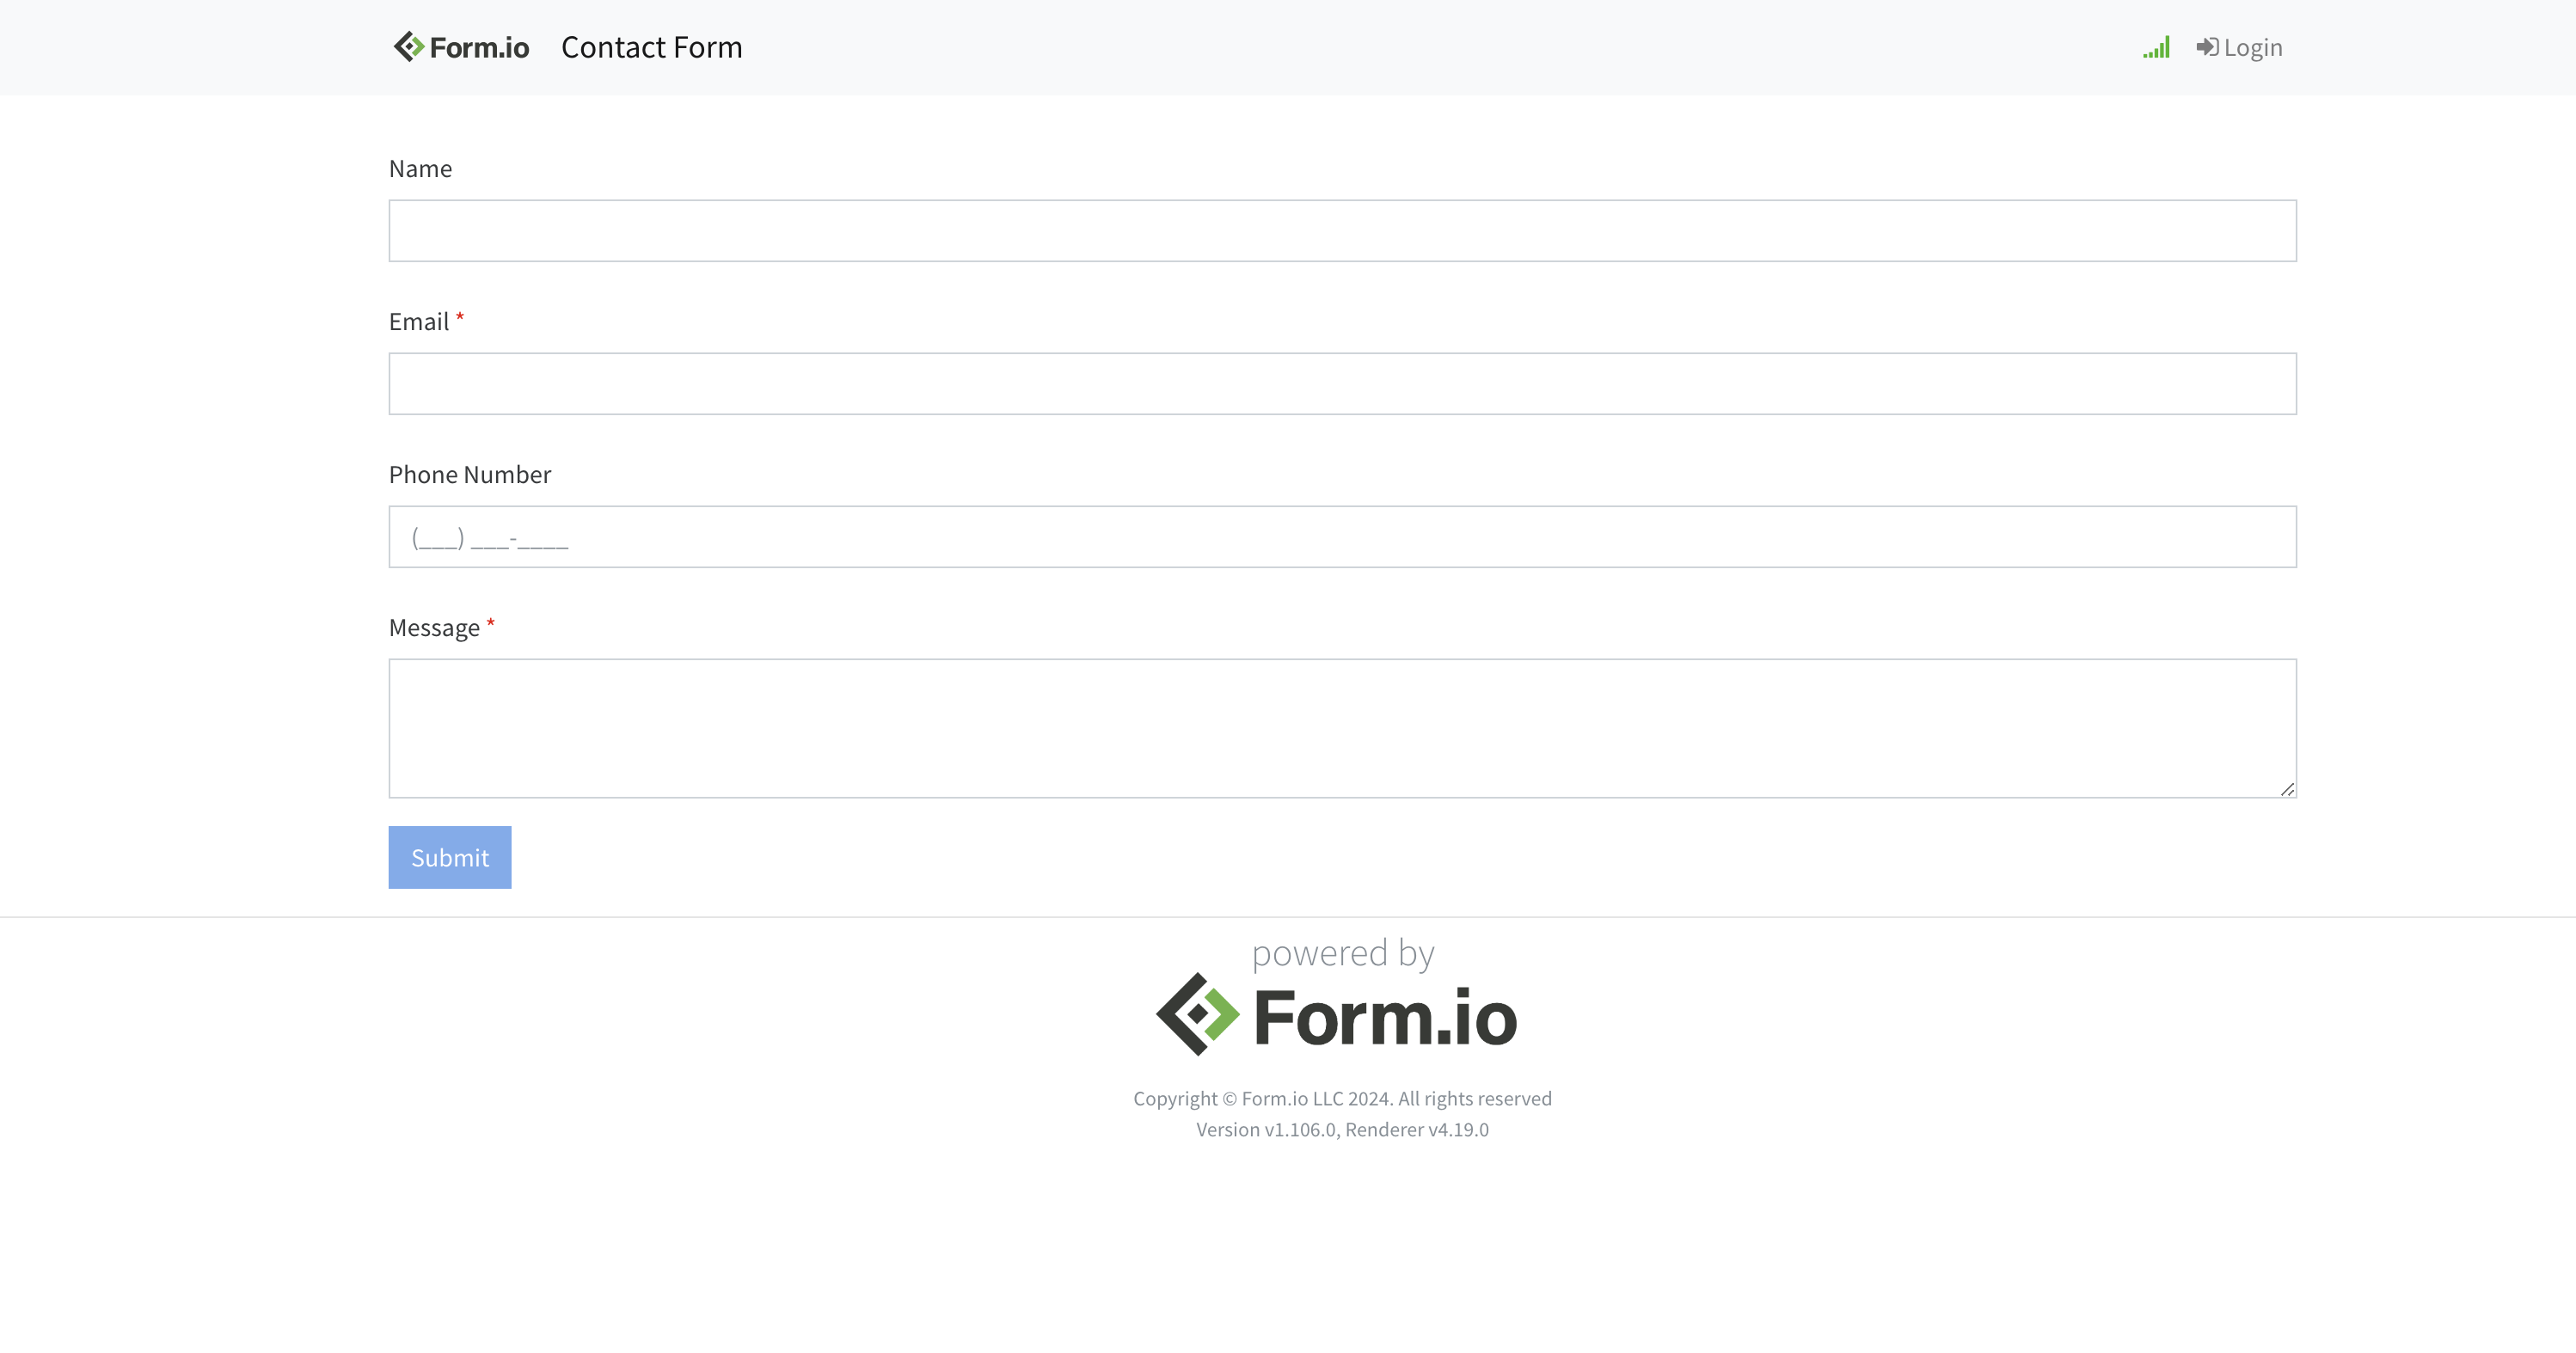Click the red asterisk beside Email
The width and height of the screenshot is (2576, 1353).
coord(460,318)
